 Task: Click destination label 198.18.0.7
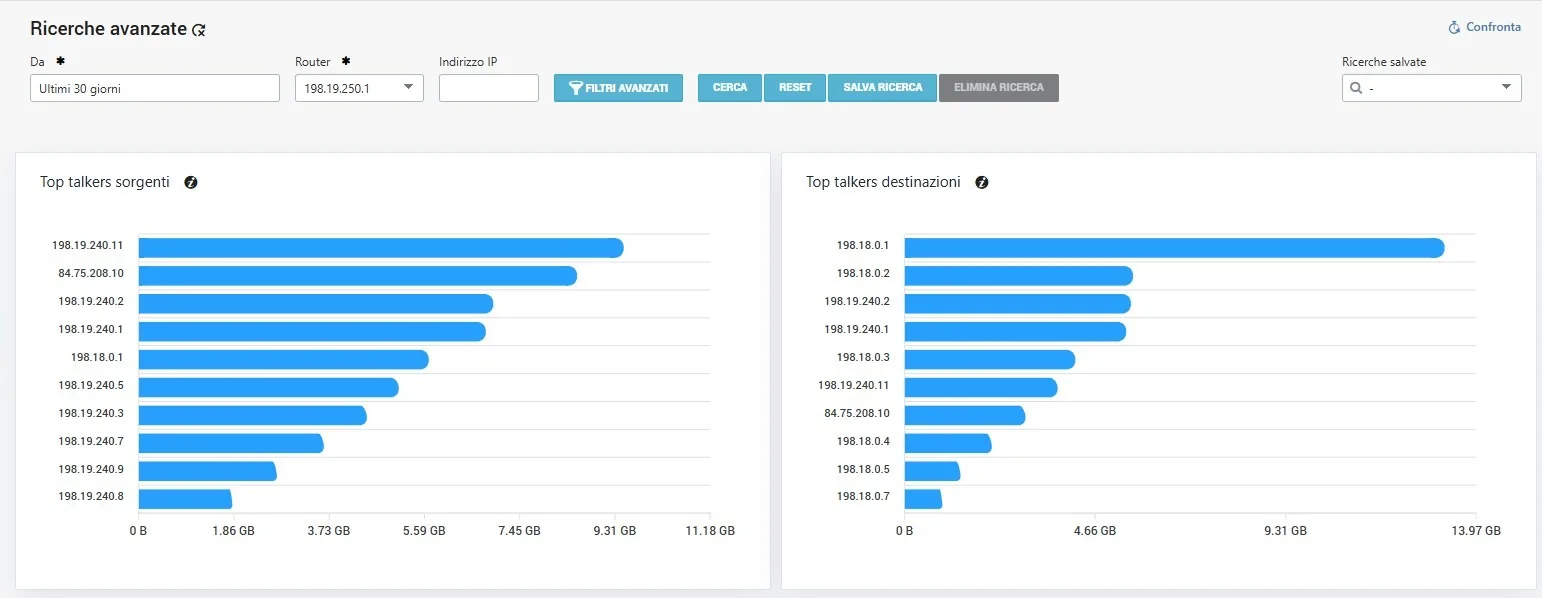click(863, 496)
